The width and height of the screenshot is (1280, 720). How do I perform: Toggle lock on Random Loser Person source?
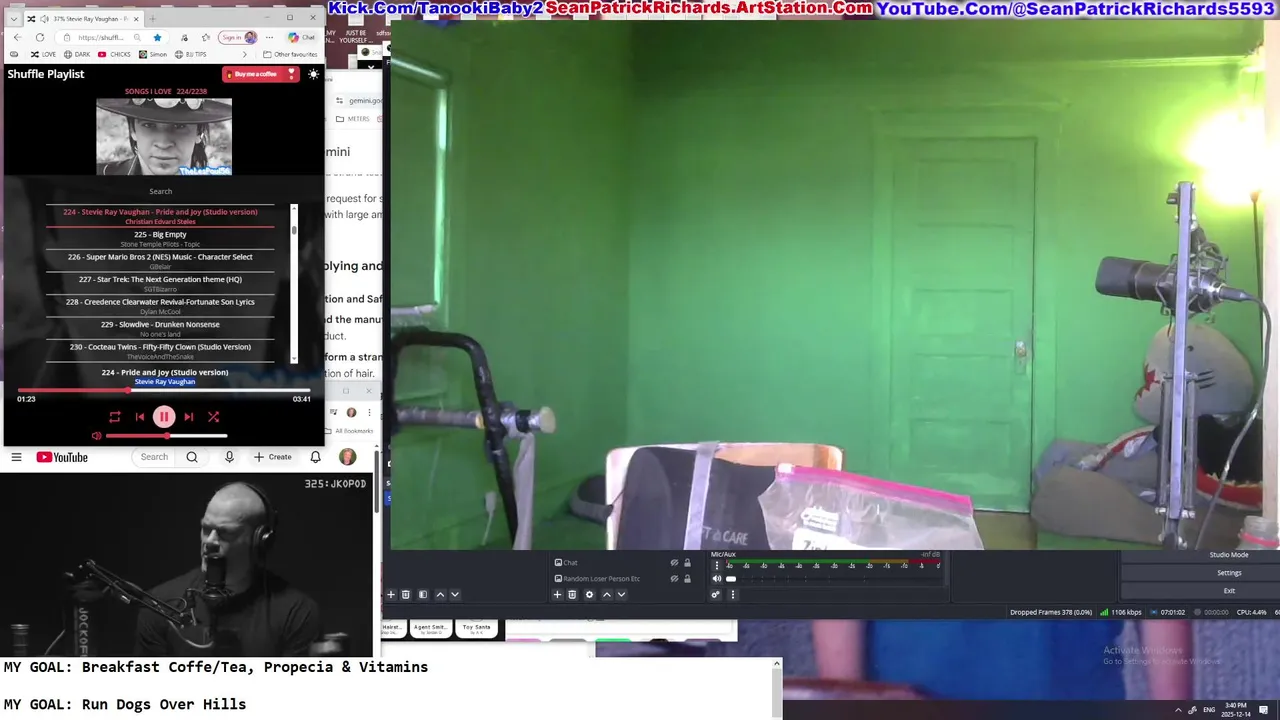[687, 578]
